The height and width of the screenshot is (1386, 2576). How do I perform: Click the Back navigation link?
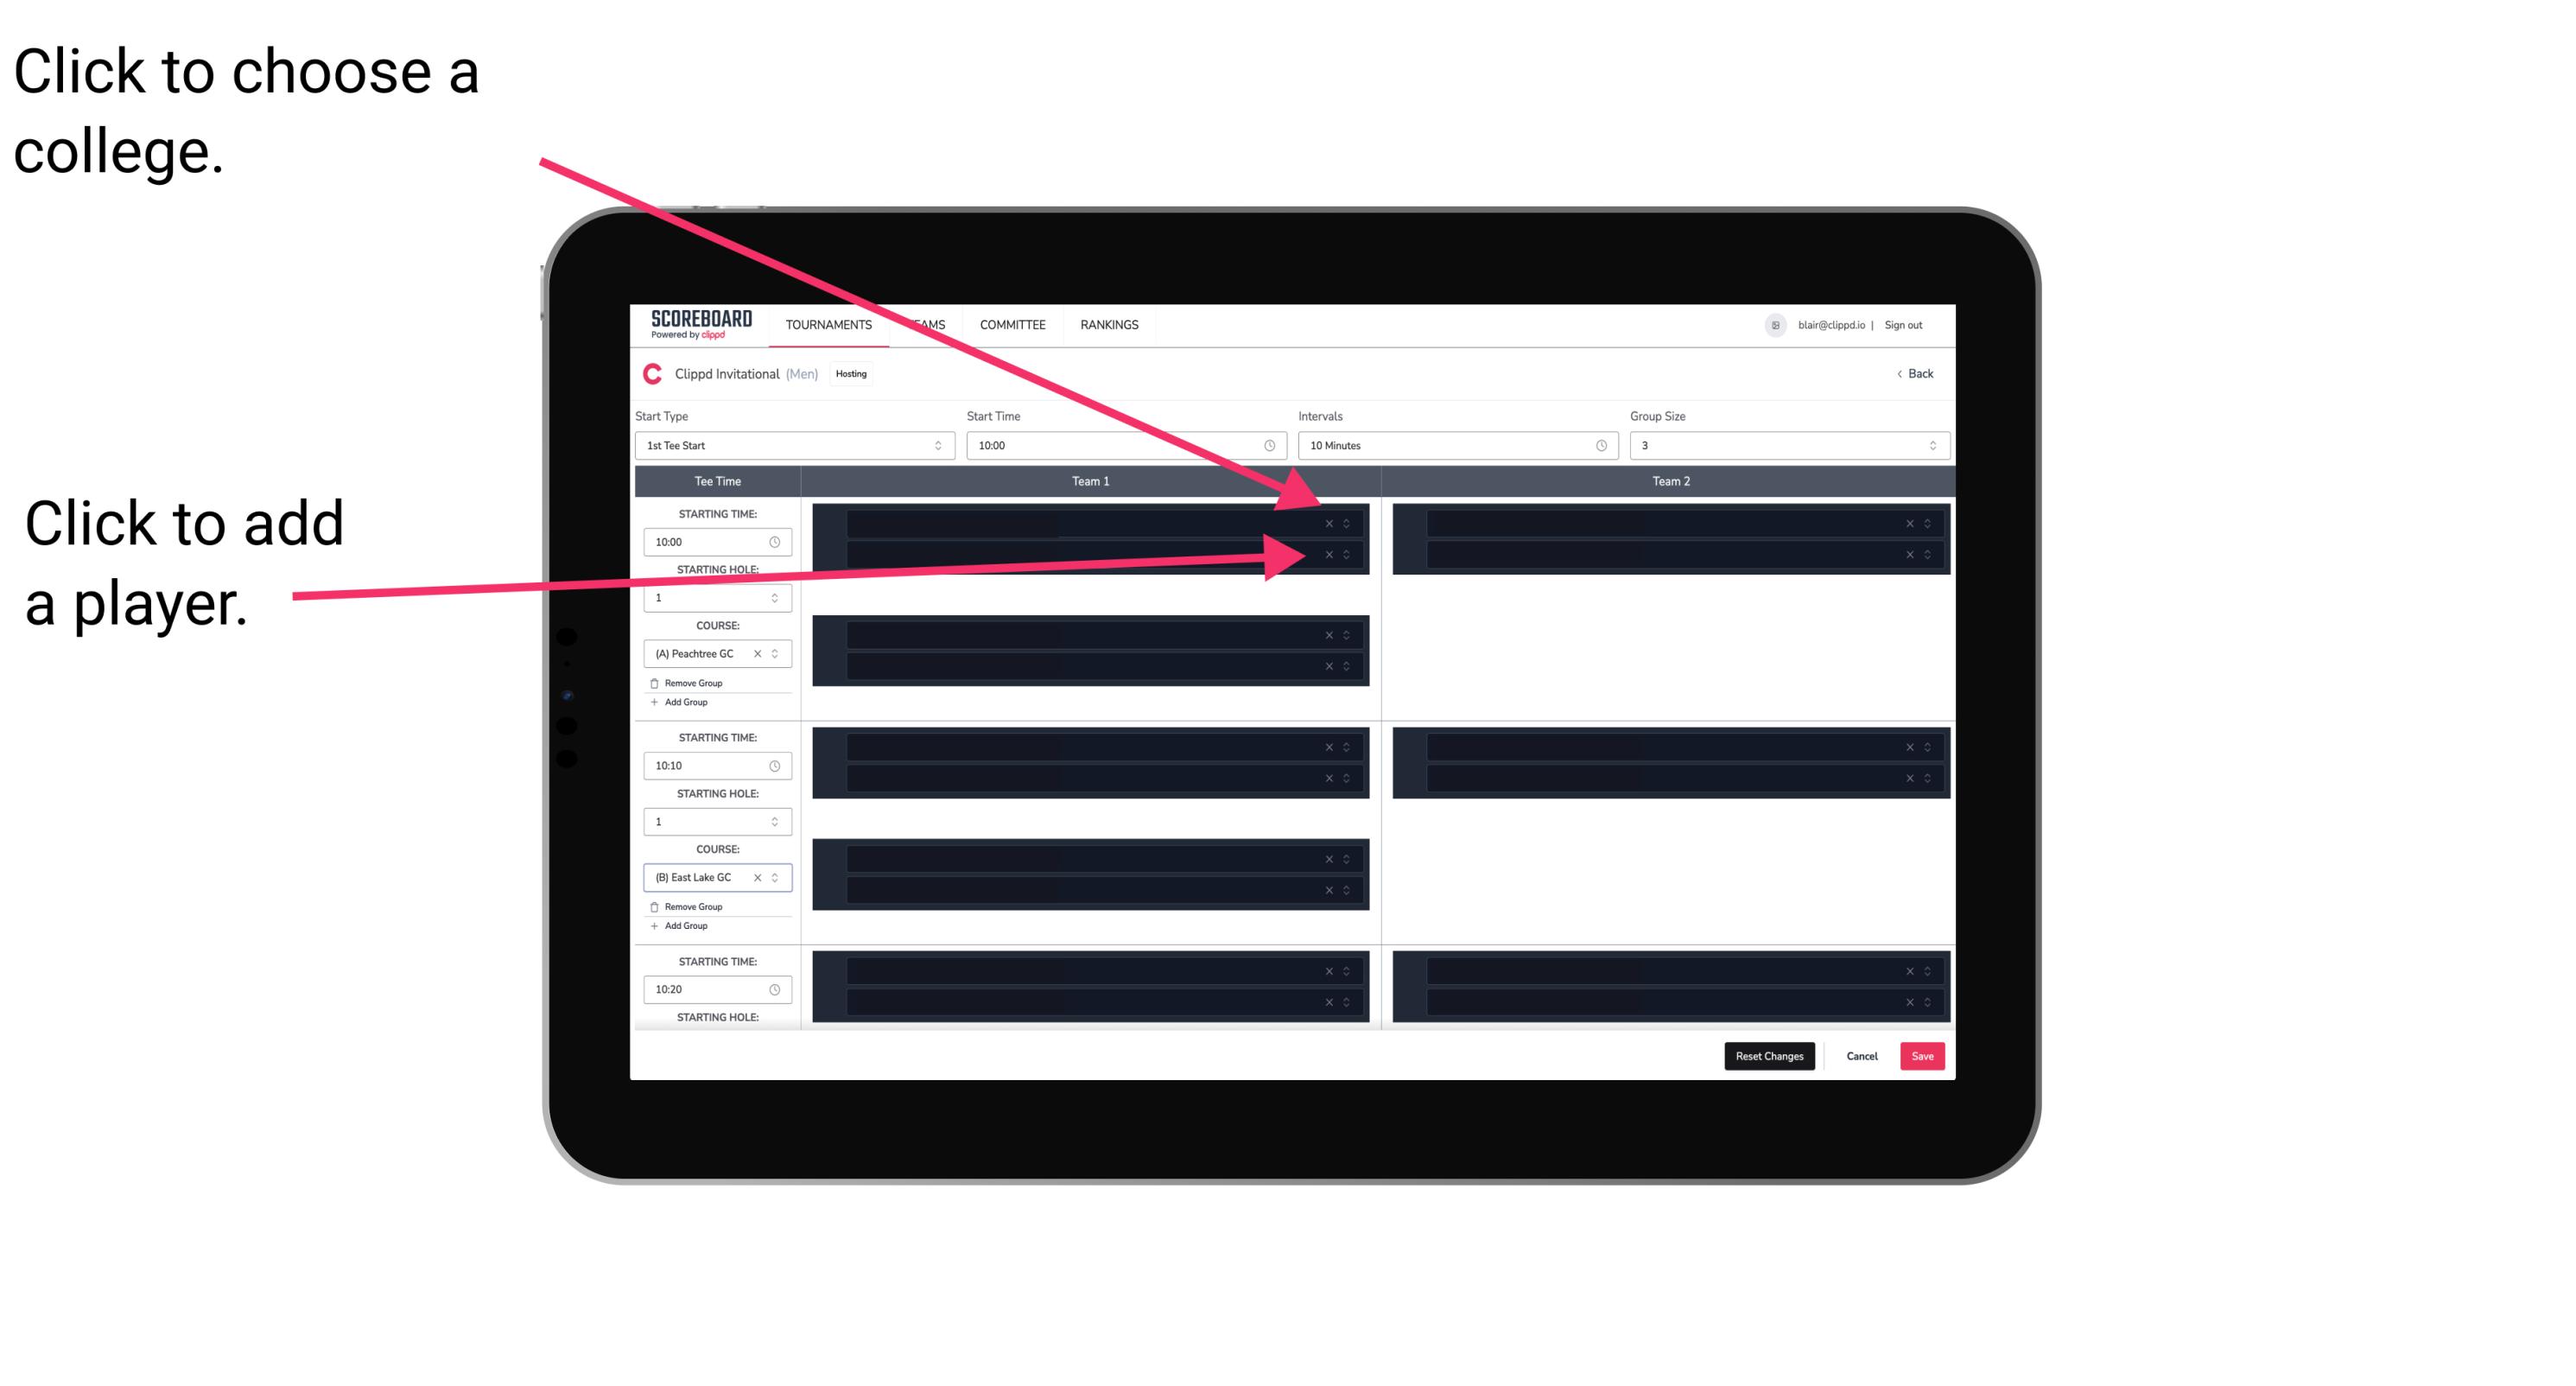(x=1913, y=374)
